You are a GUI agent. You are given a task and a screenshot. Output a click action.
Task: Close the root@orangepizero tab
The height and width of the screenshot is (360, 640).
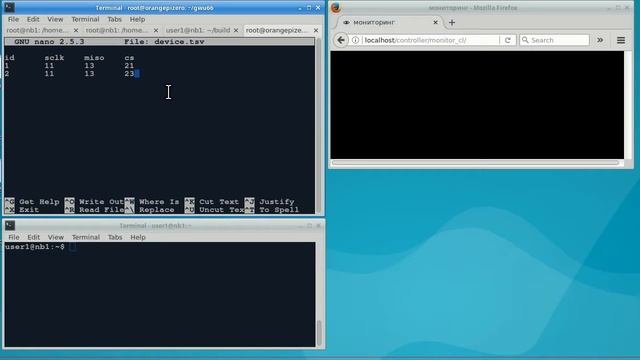(x=316, y=30)
